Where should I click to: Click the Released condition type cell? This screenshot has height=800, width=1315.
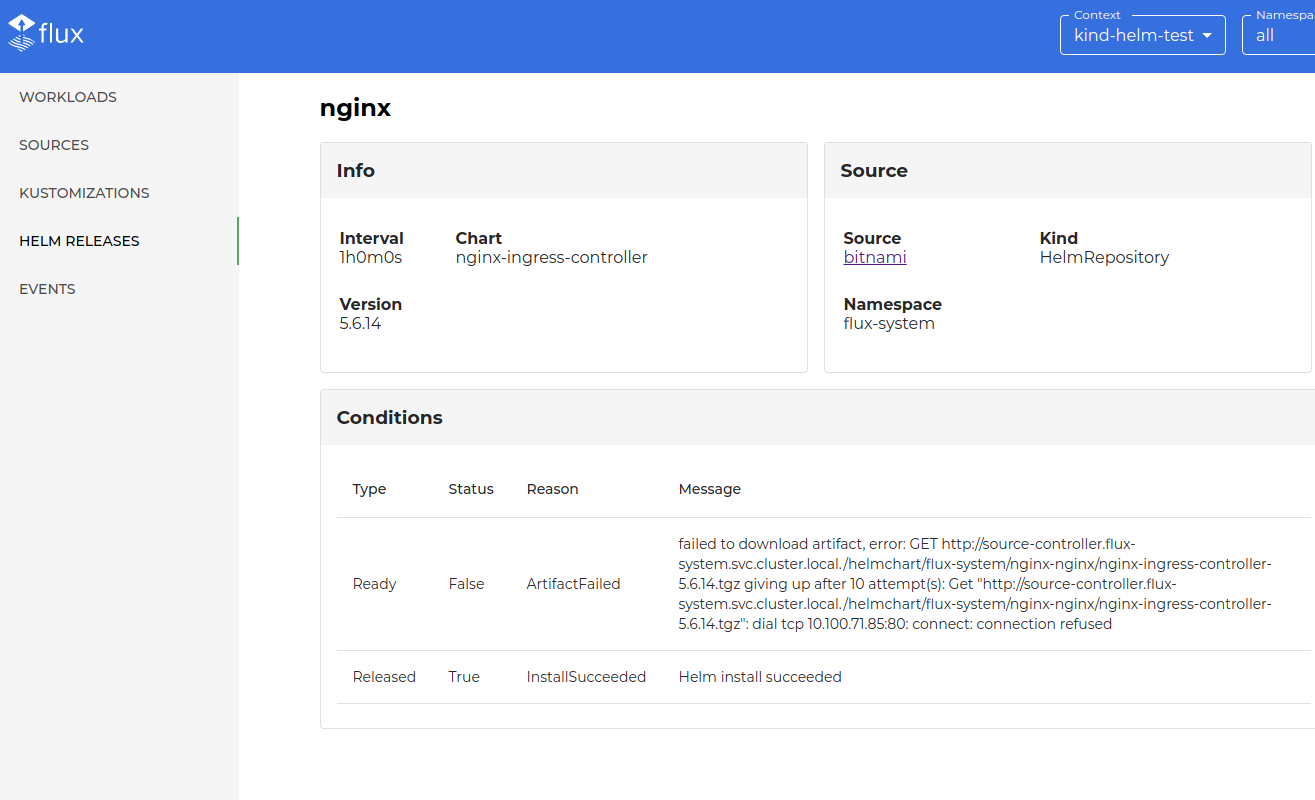pos(384,677)
